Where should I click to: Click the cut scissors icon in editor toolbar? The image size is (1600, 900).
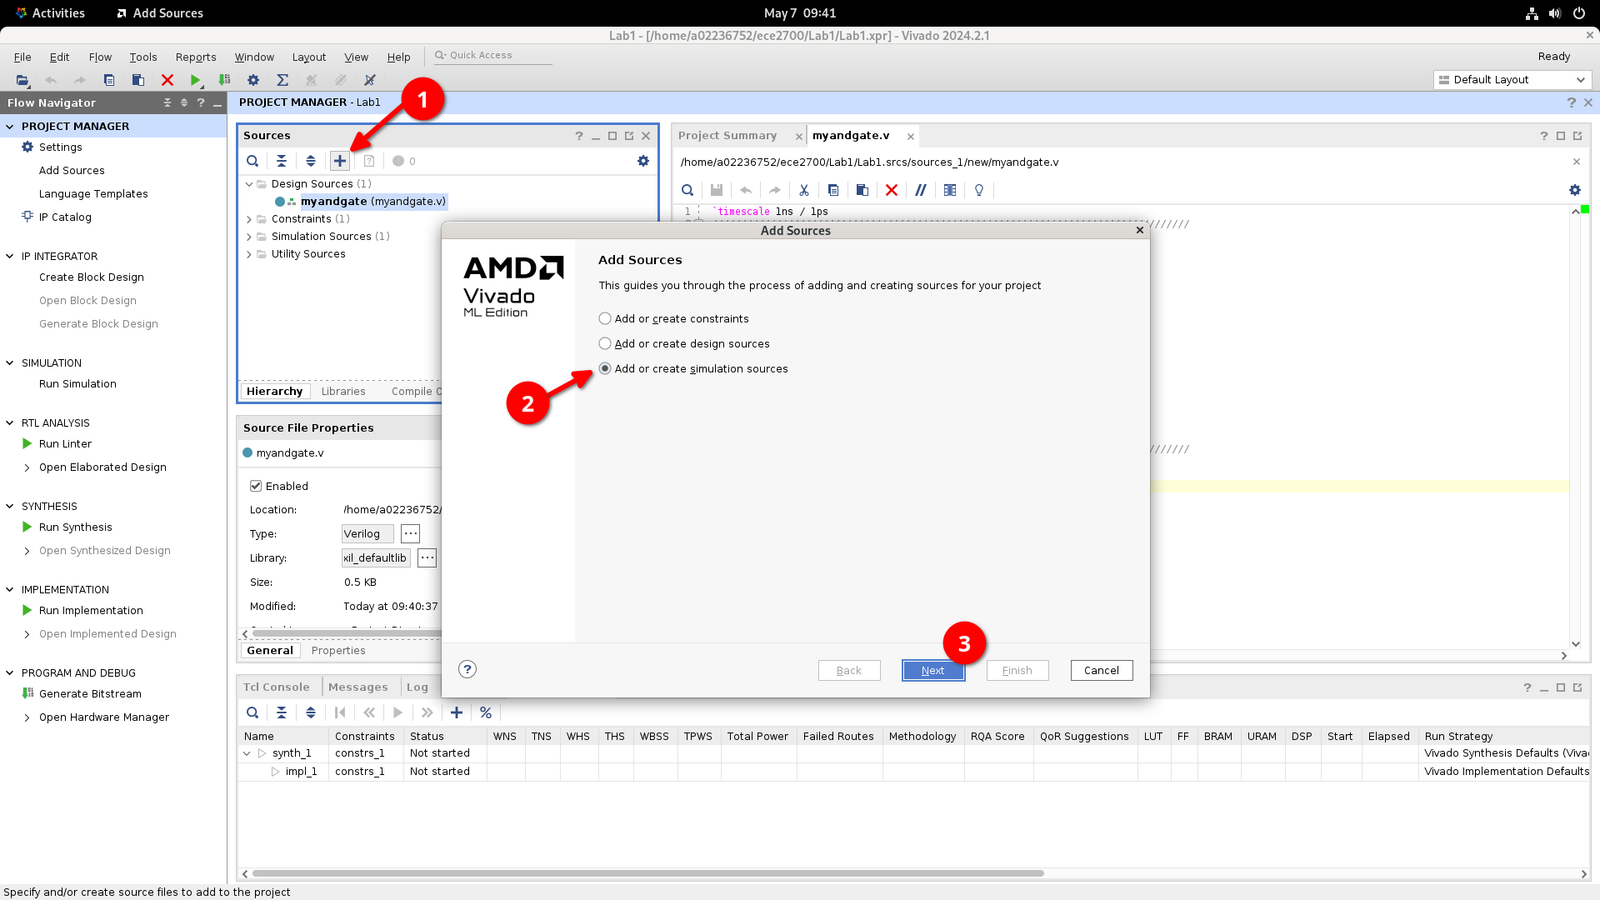click(x=804, y=190)
